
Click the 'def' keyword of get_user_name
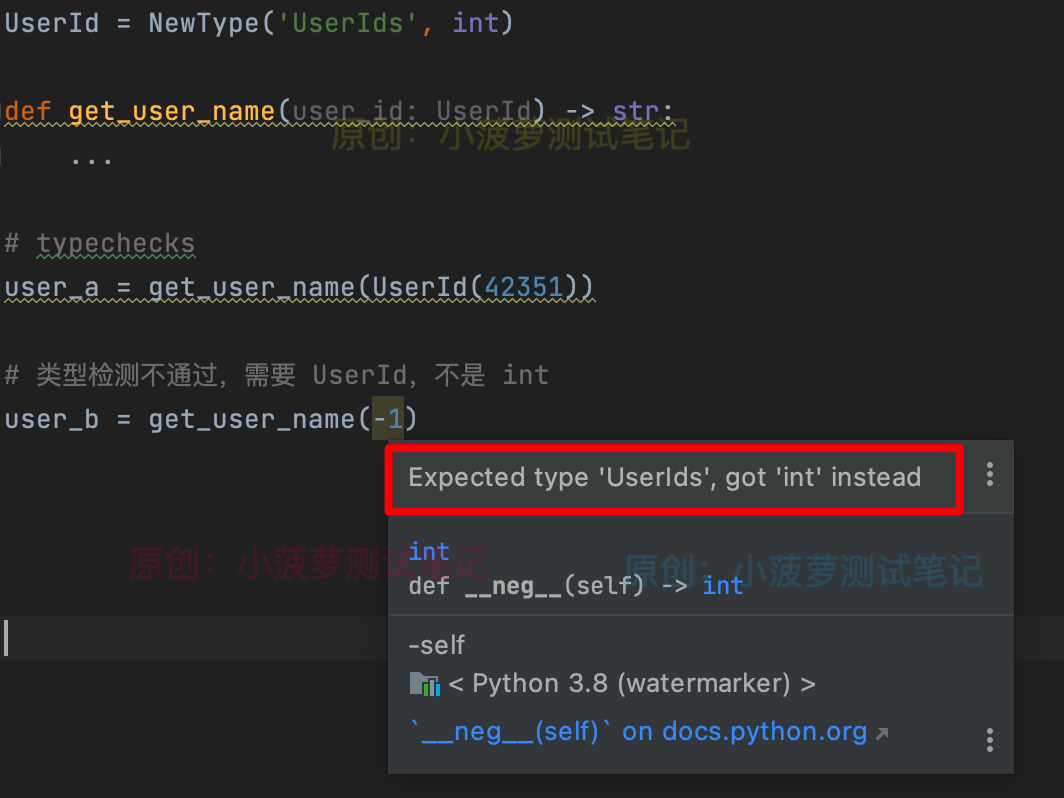click(x=27, y=111)
